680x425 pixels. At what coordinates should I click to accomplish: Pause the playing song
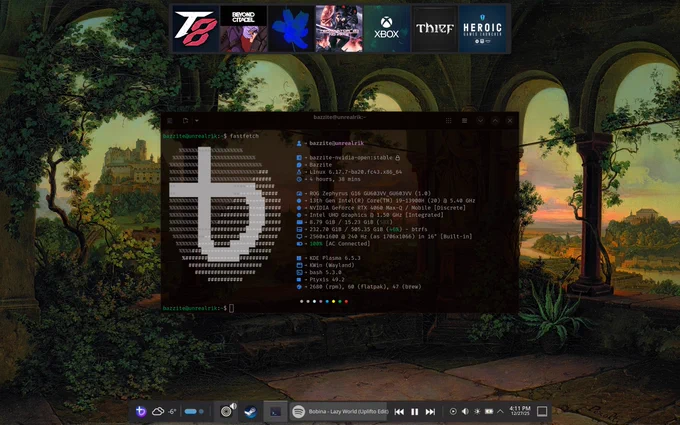(415, 412)
